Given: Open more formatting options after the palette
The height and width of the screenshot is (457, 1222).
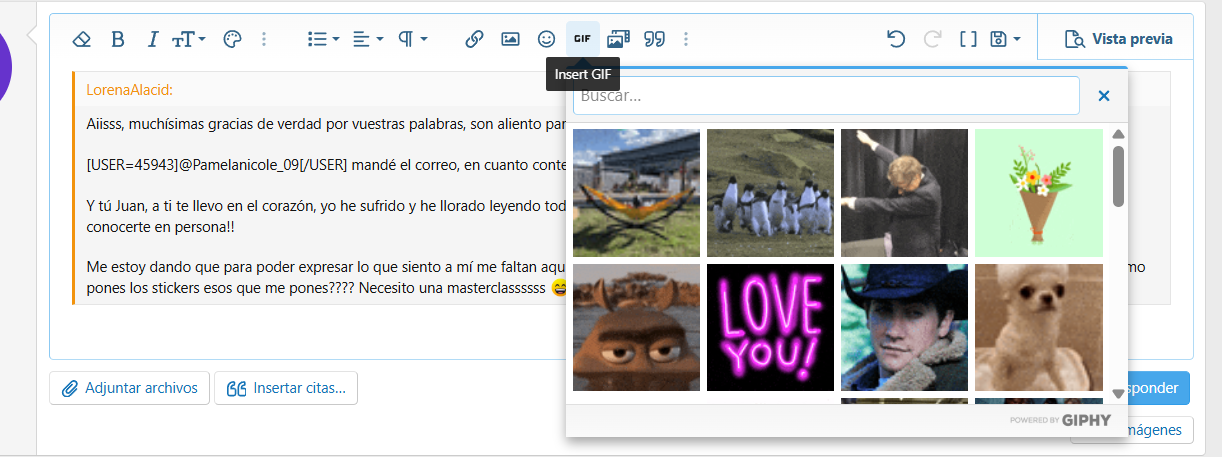Looking at the screenshot, I should click(x=264, y=39).
